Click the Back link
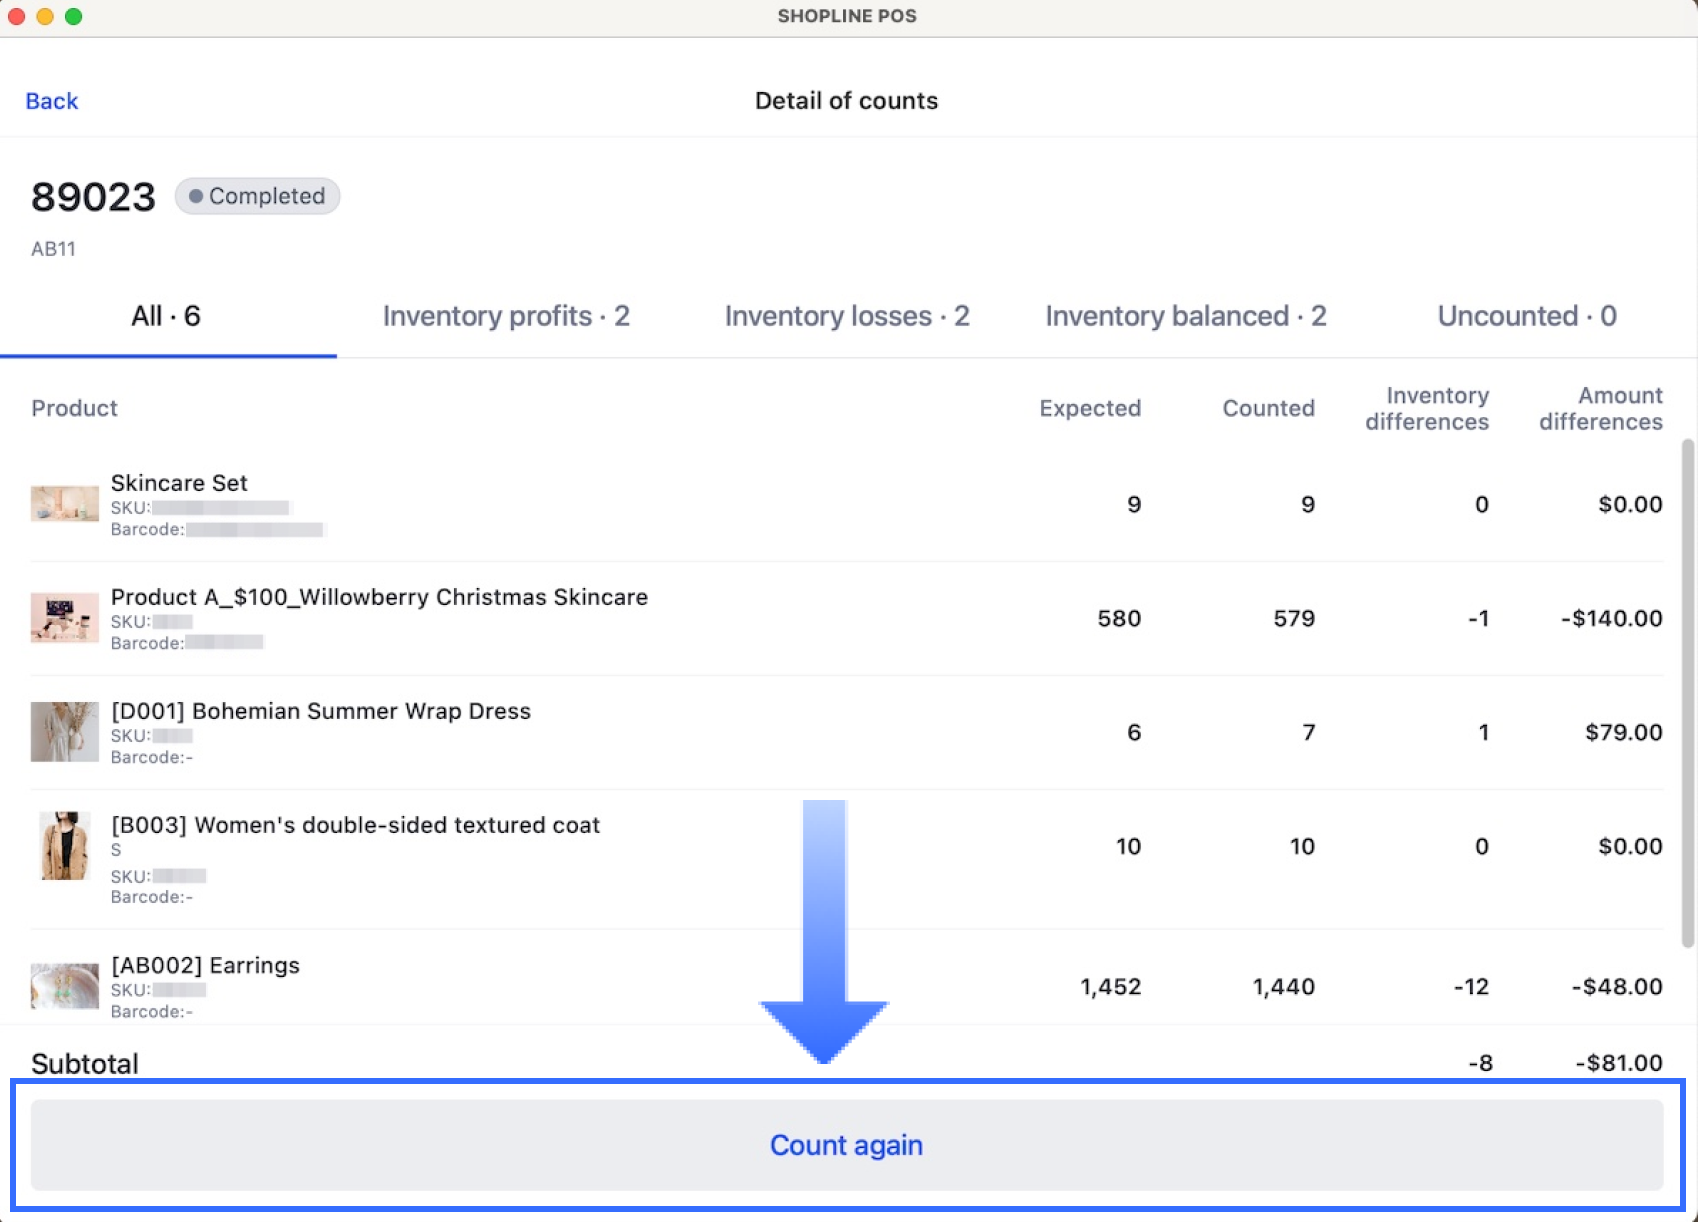The width and height of the screenshot is (1698, 1223). [52, 101]
